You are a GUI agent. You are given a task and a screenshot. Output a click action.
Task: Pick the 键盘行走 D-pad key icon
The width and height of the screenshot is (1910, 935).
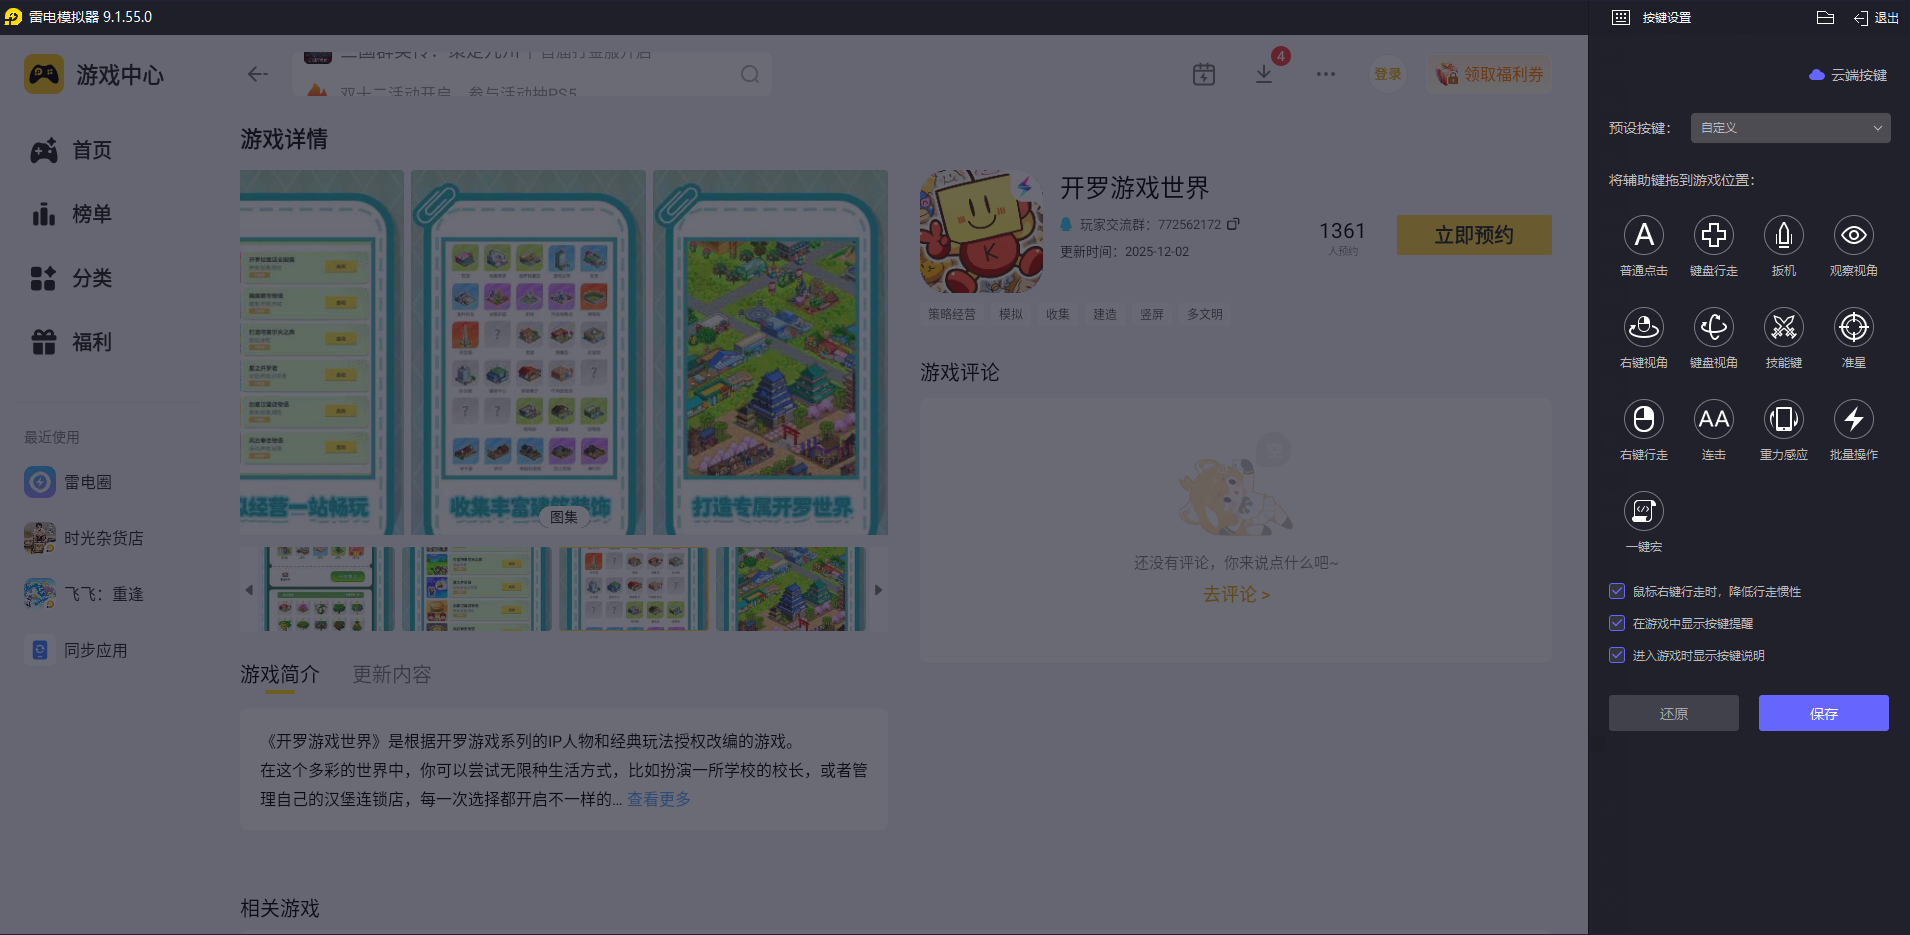(x=1713, y=235)
